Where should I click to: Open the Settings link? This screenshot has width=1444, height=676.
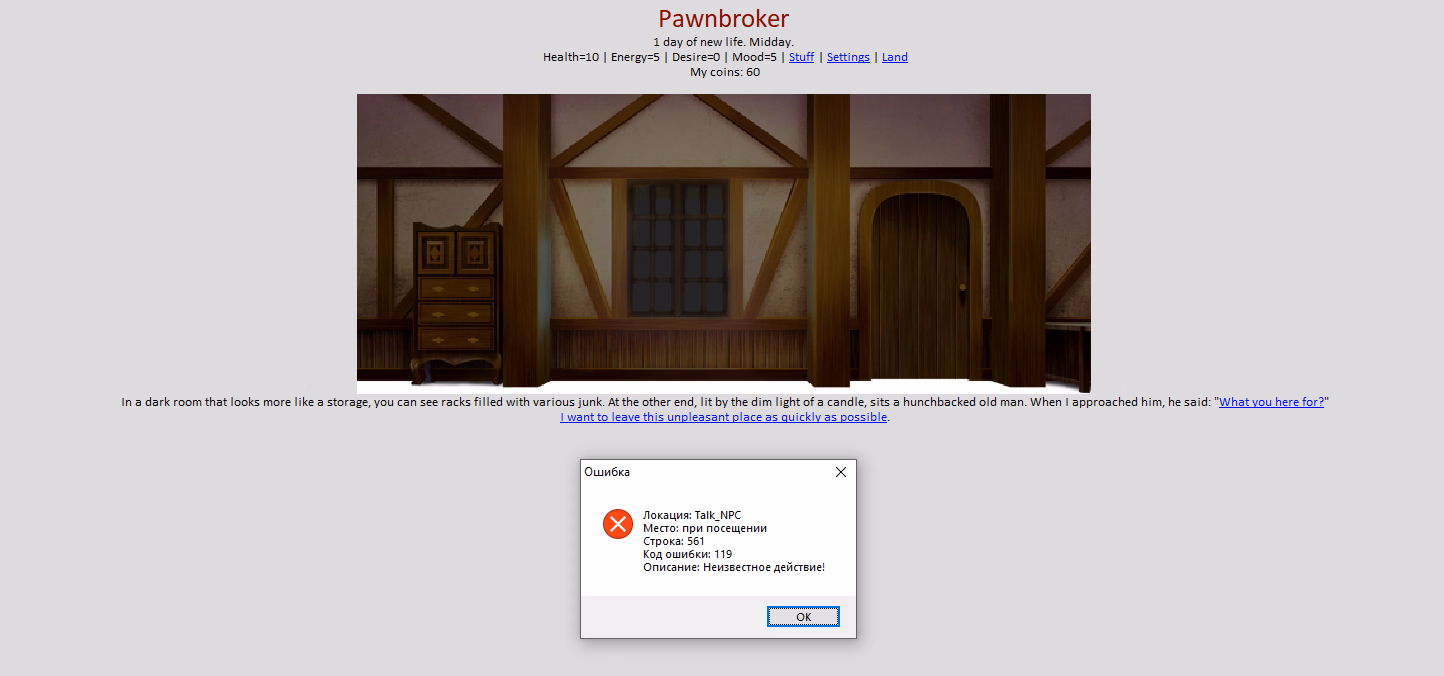(x=848, y=57)
